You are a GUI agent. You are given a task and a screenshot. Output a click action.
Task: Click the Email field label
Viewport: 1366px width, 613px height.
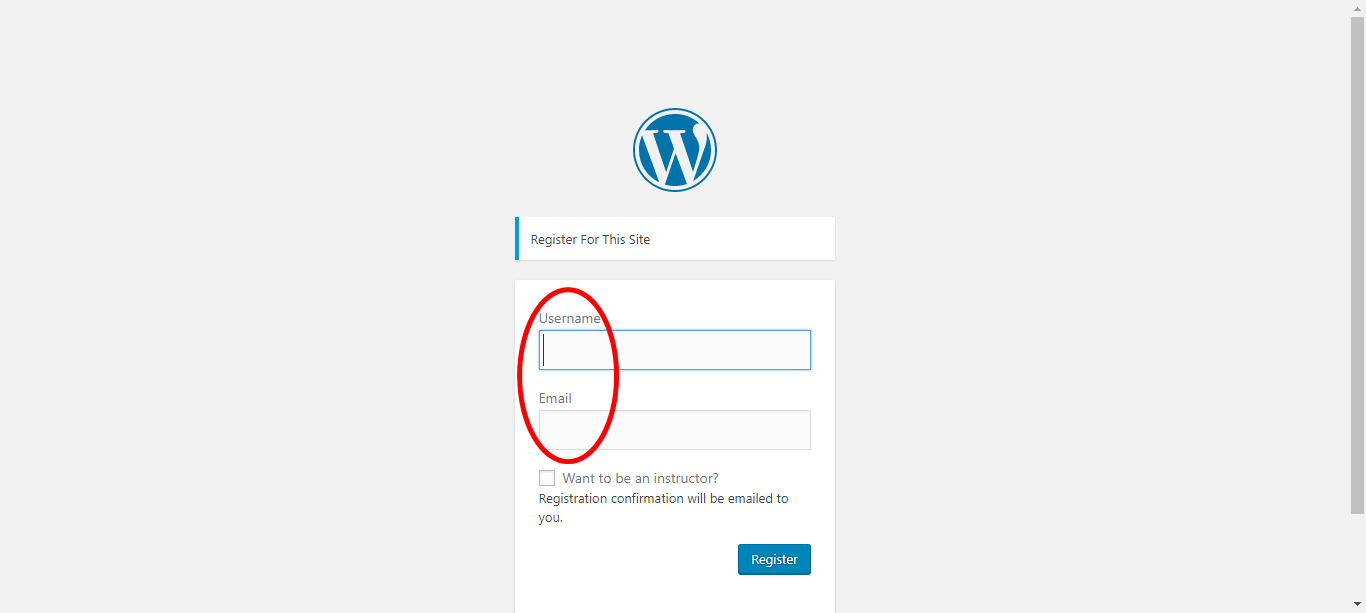555,398
